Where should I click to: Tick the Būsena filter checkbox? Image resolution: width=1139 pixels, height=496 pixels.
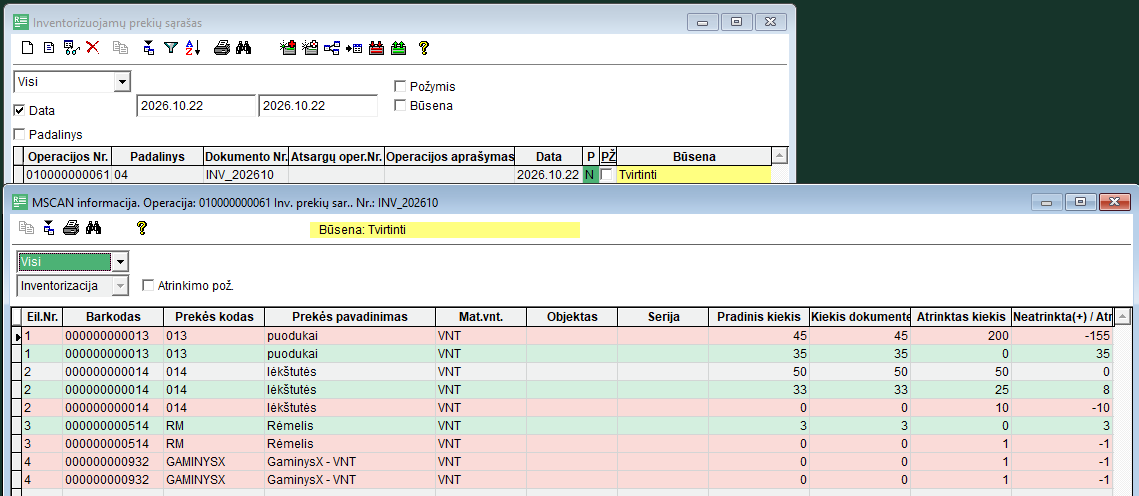pyautogui.click(x=400, y=105)
